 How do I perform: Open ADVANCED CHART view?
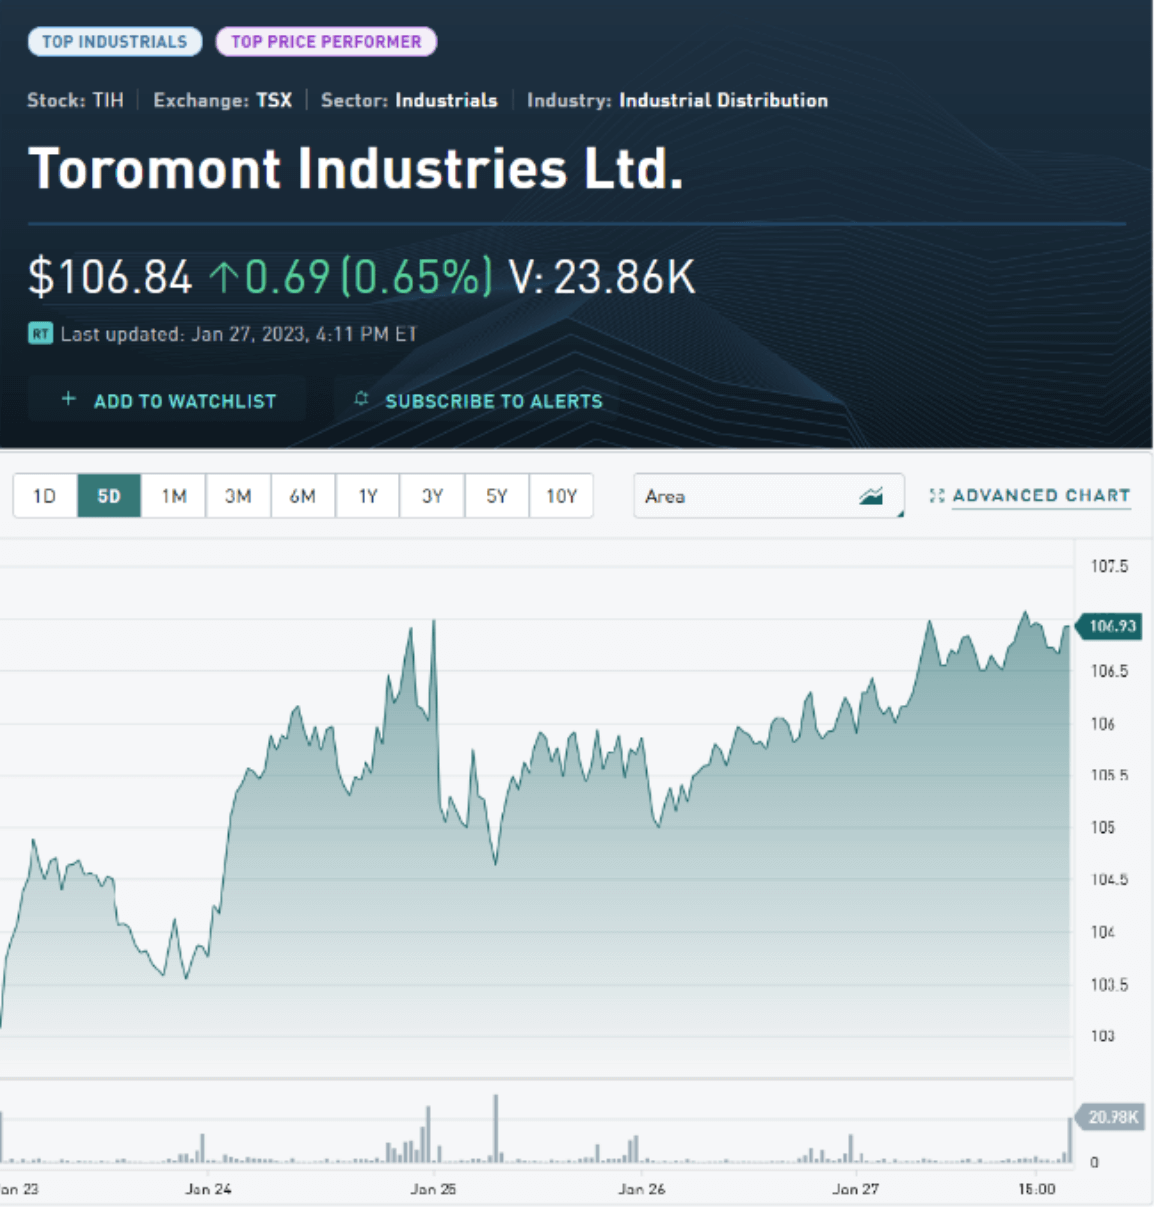click(1042, 495)
